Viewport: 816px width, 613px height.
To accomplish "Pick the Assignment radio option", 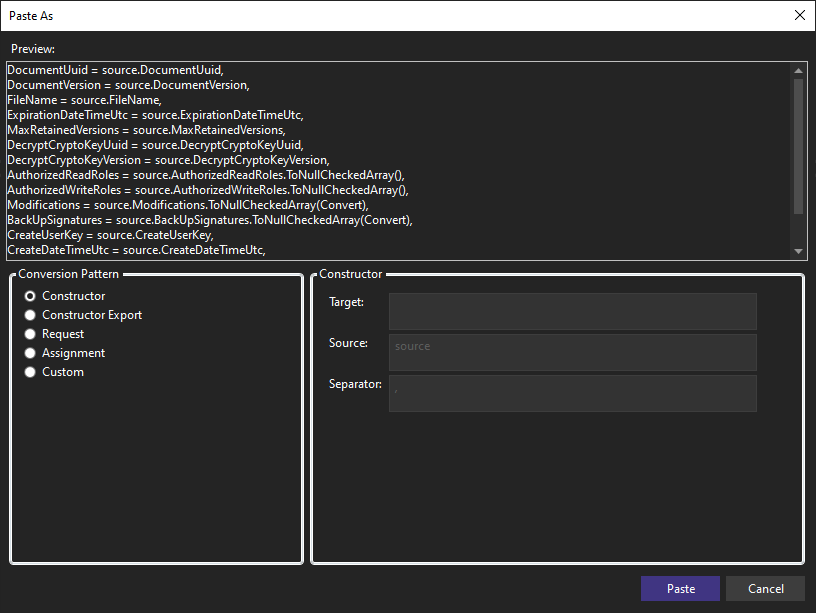I will click(31, 353).
